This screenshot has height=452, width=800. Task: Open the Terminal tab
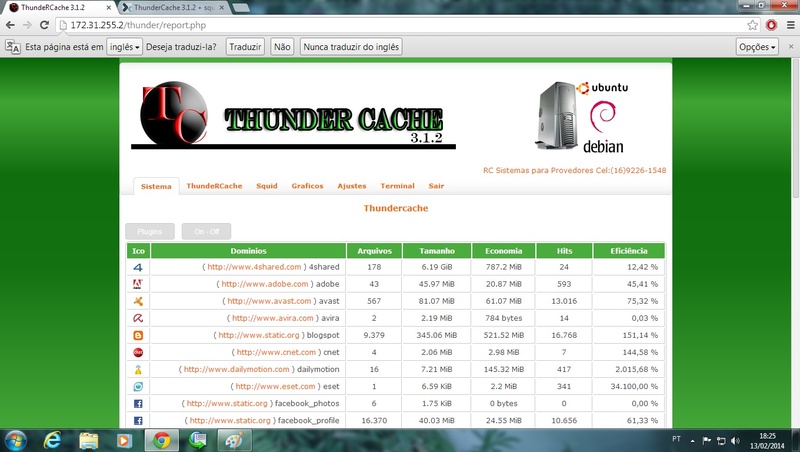[x=397, y=186]
